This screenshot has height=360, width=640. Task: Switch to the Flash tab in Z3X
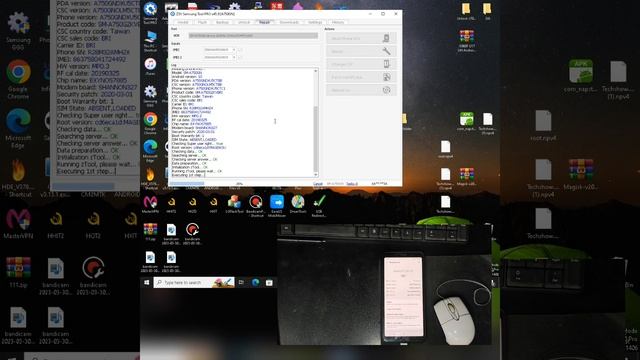click(202, 22)
